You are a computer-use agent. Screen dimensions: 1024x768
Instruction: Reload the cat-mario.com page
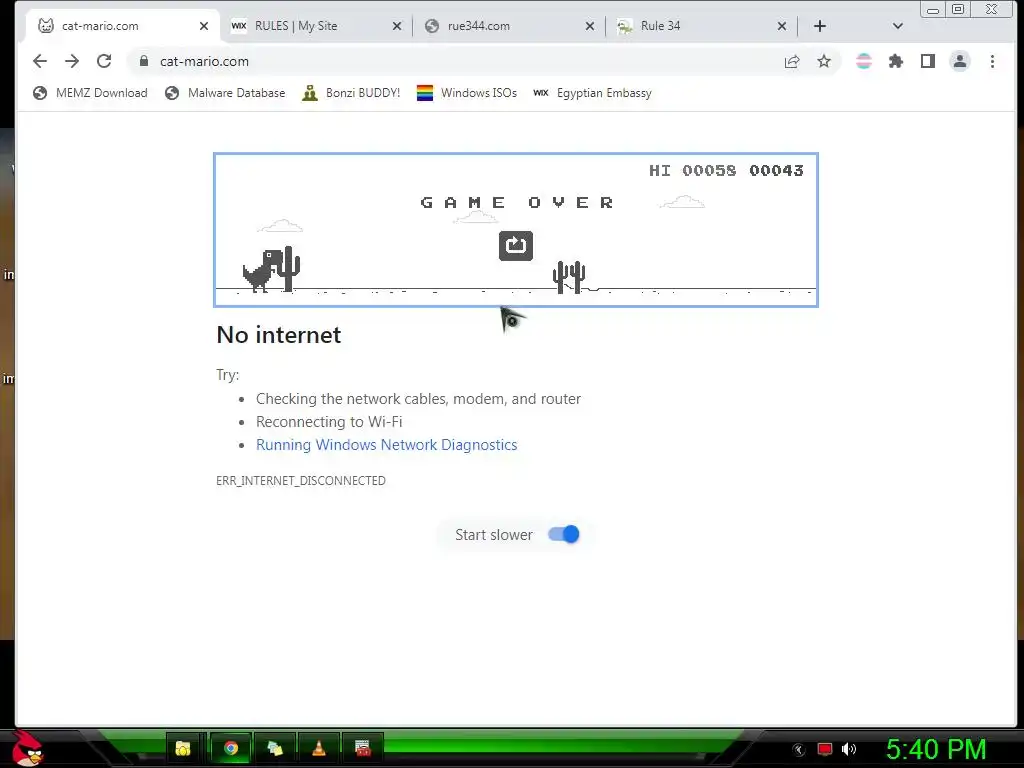tap(104, 61)
